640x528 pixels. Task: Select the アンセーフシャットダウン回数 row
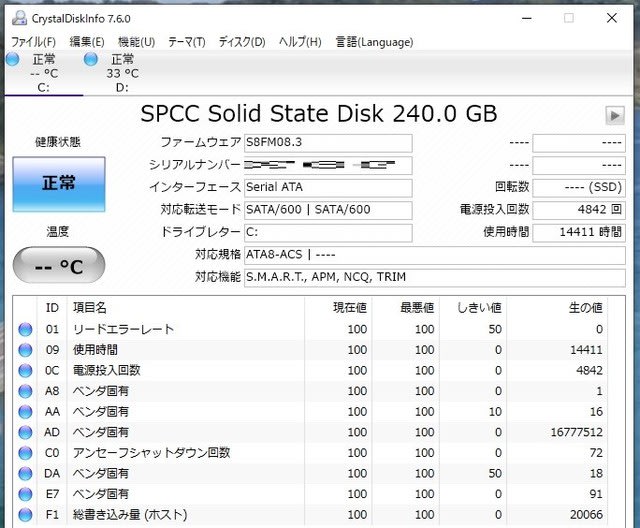pyautogui.click(x=312, y=453)
